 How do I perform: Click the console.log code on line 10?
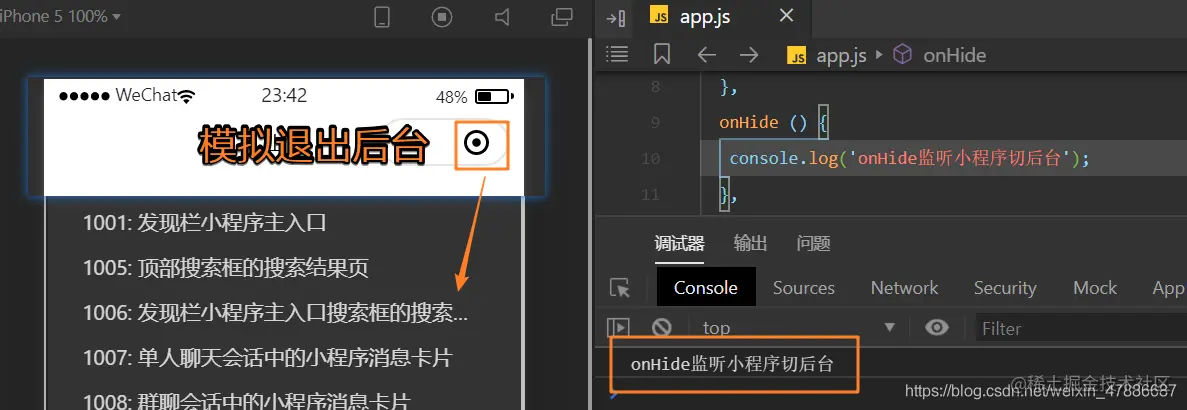908,159
